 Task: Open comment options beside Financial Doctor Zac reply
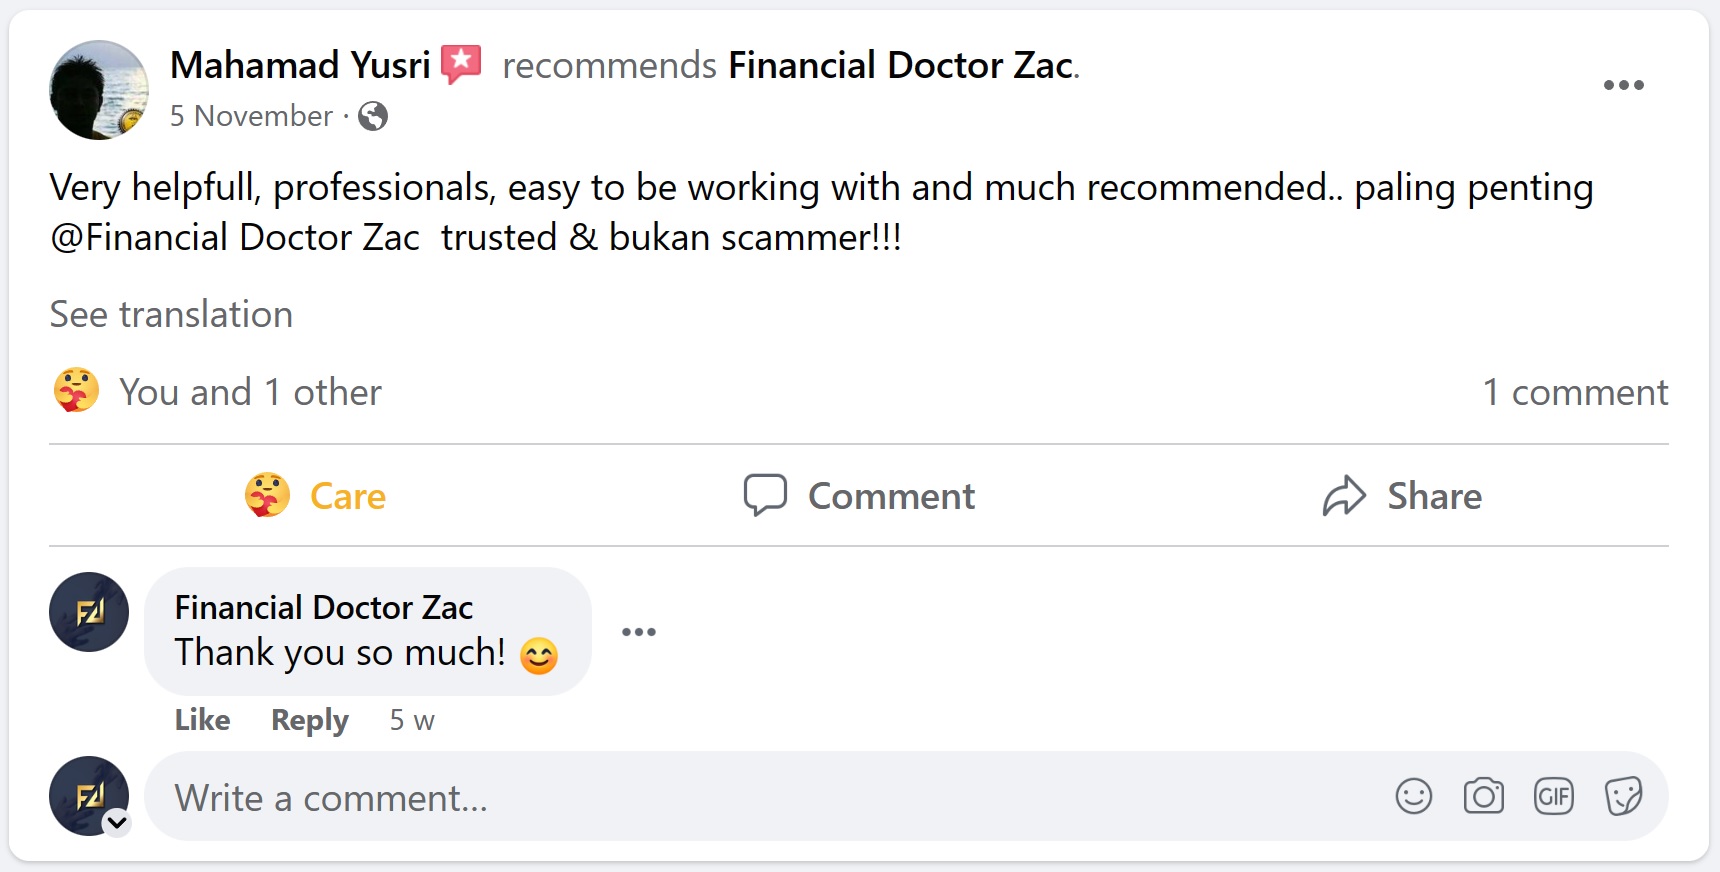click(x=639, y=632)
